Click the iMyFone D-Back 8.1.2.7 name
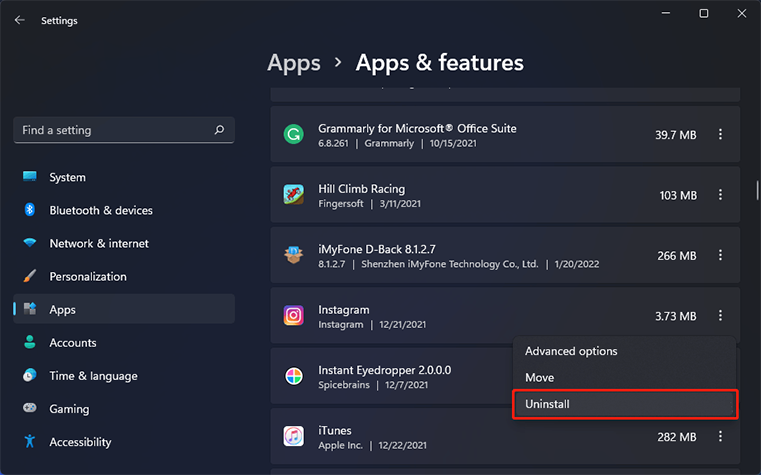The height and width of the screenshot is (475, 761). 377,249
